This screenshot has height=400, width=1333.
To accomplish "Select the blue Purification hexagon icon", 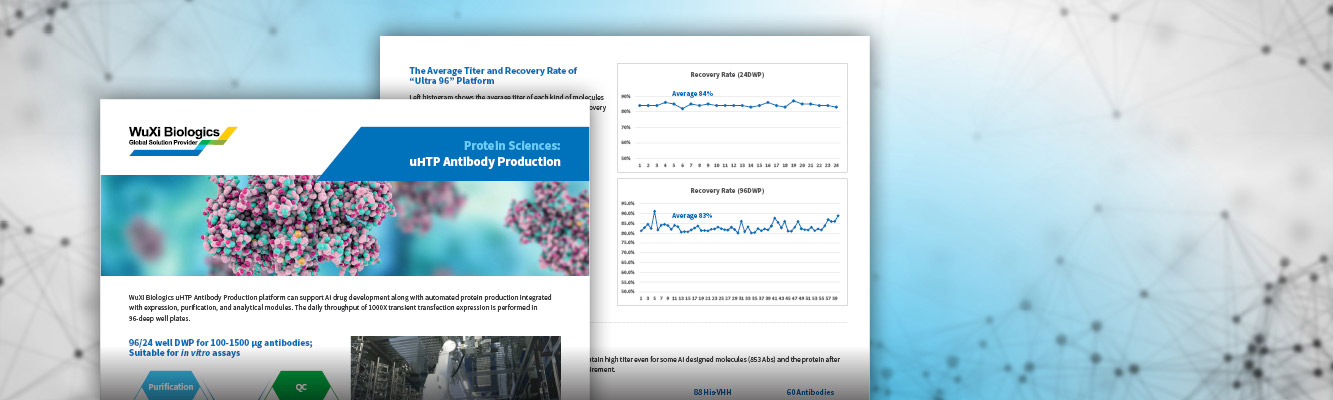I will (171, 387).
